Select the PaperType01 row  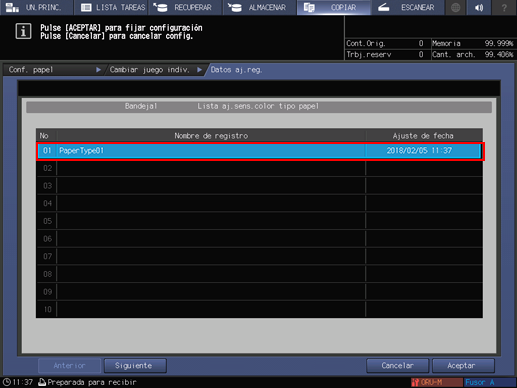pos(259,151)
